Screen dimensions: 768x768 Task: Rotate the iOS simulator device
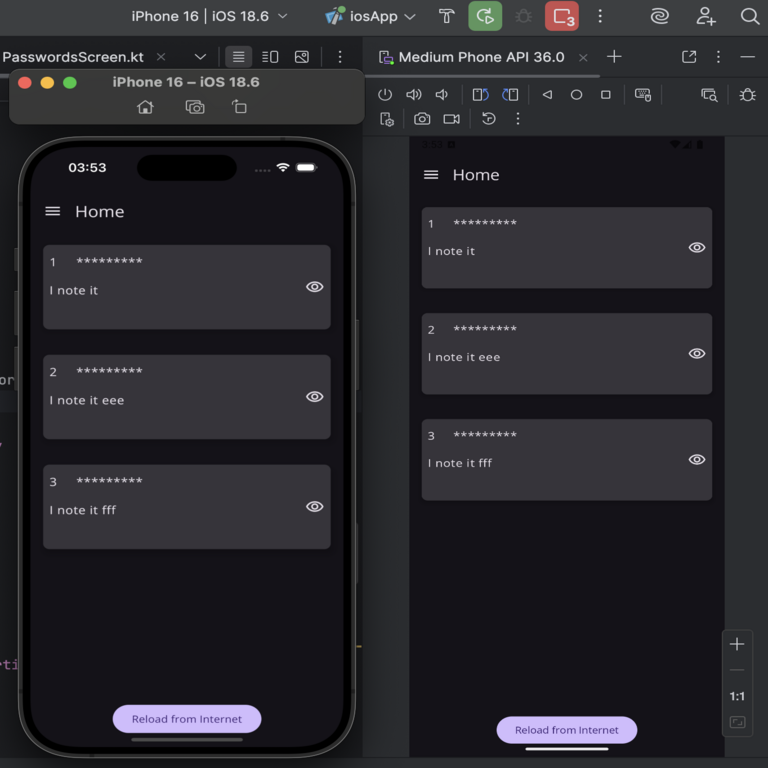tap(239, 107)
